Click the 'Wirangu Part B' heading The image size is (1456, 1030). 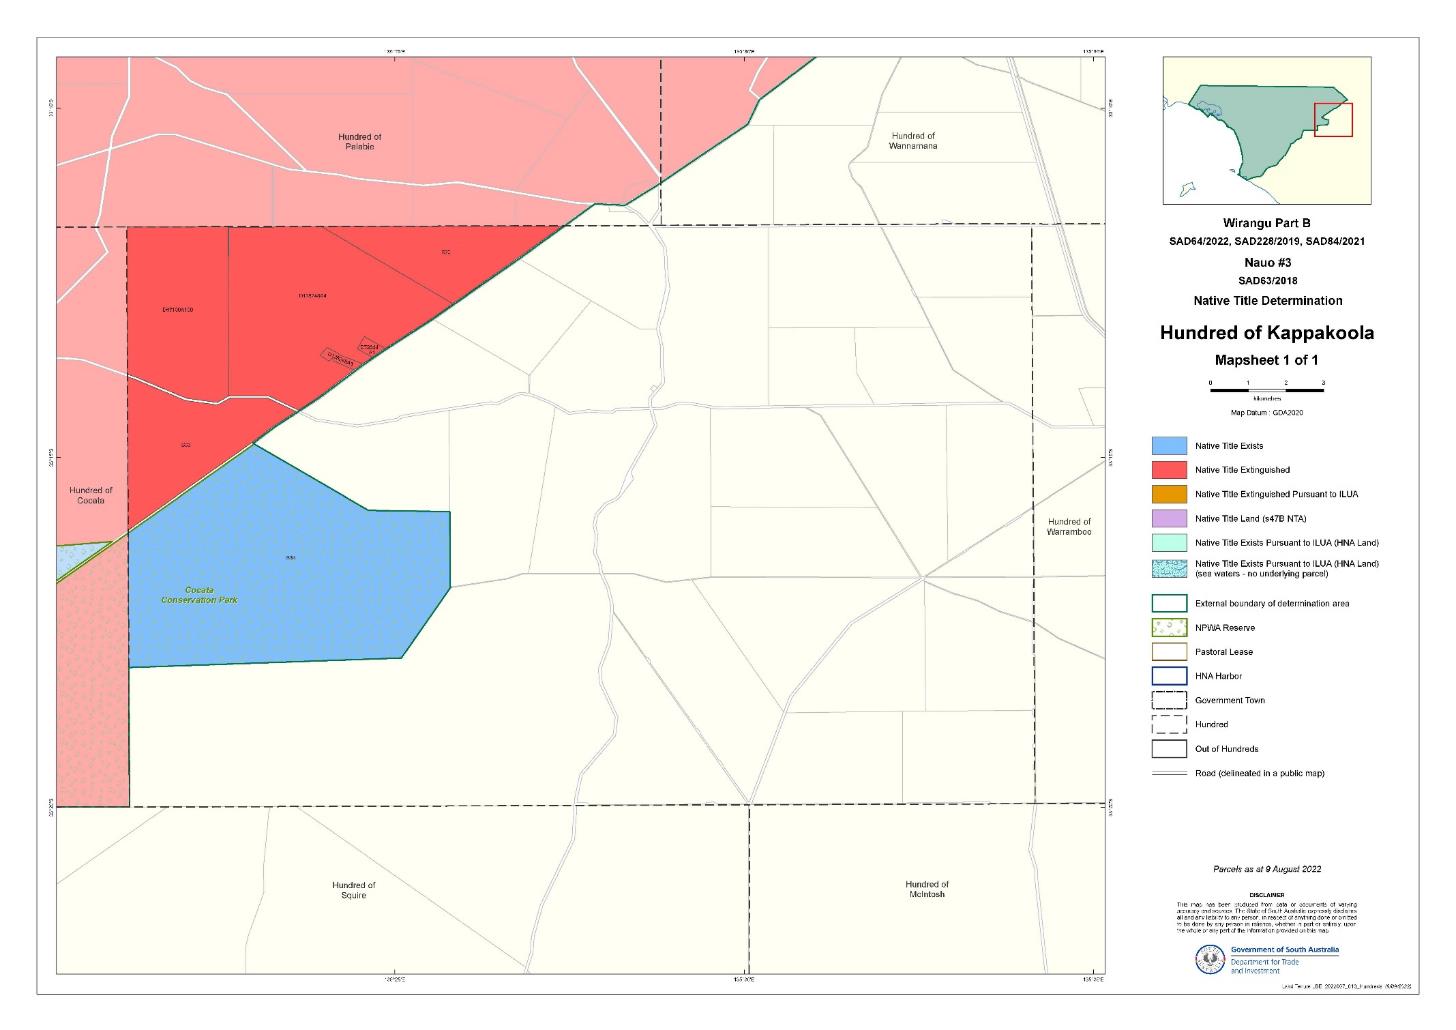click(1266, 224)
